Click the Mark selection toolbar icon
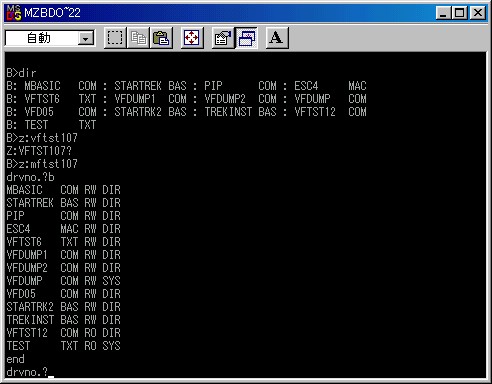The width and height of the screenshot is (492, 384). click(115, 38)
